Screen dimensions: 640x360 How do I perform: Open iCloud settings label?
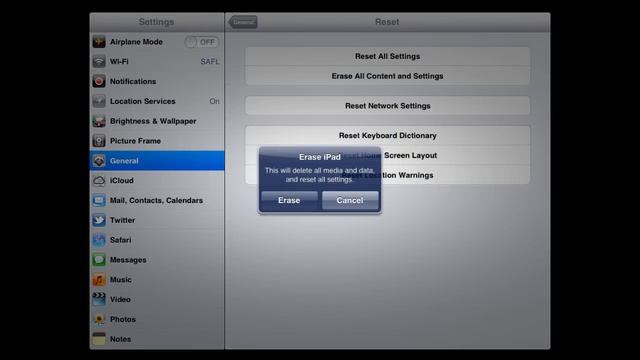click(x=122, y=180)
